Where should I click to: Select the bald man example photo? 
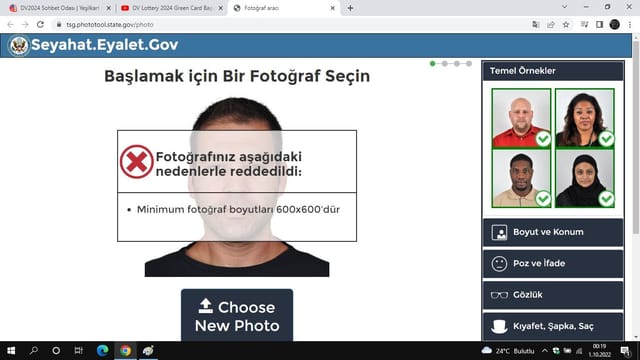click(x=521, y=118)
